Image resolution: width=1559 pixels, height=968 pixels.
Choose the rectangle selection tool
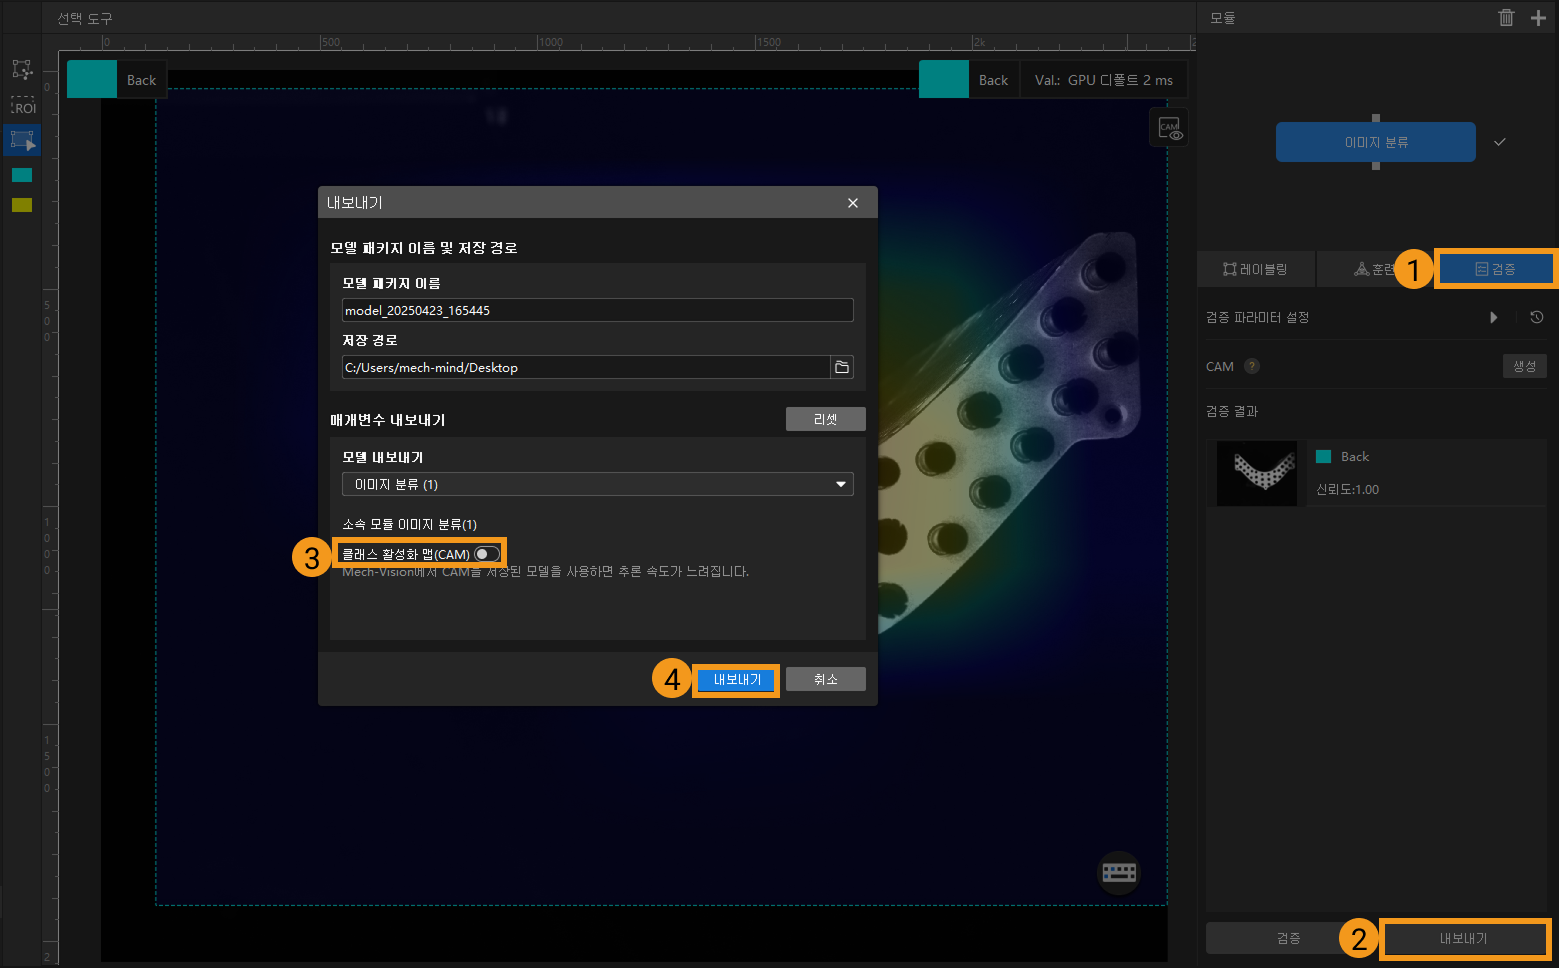[22, 140]
